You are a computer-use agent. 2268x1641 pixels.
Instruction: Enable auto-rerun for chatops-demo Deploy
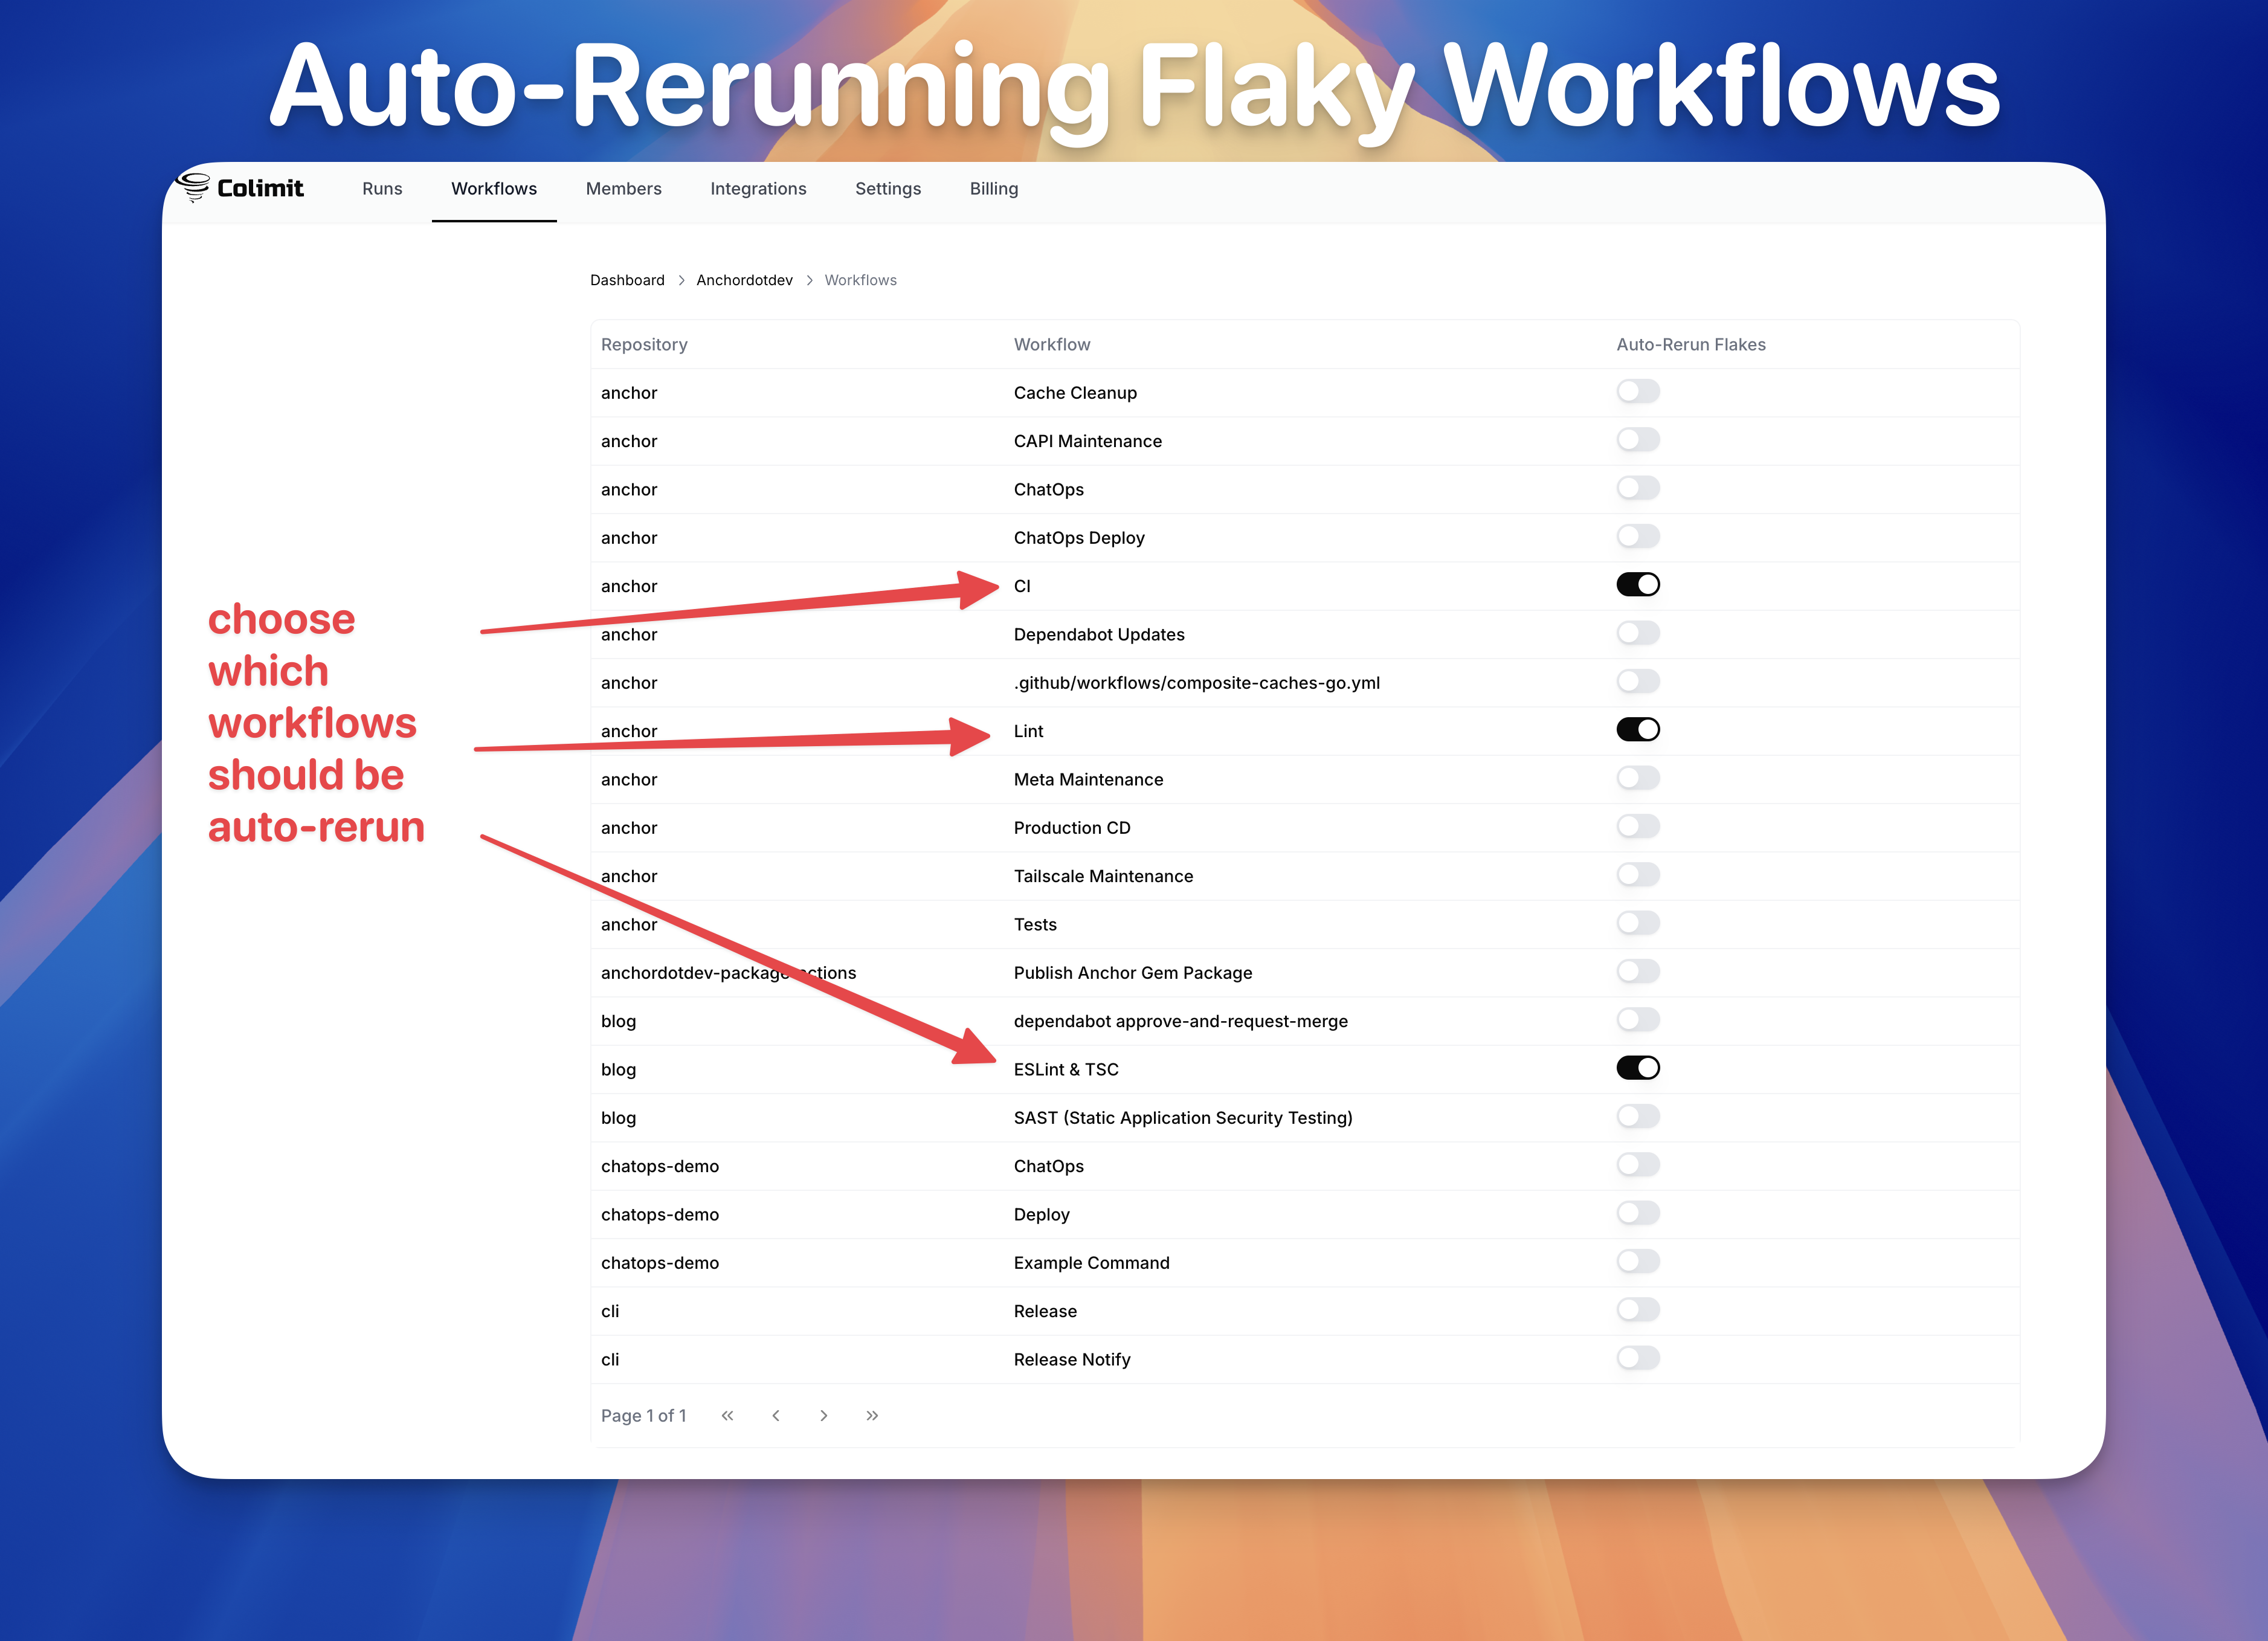click(1638, 1213)
